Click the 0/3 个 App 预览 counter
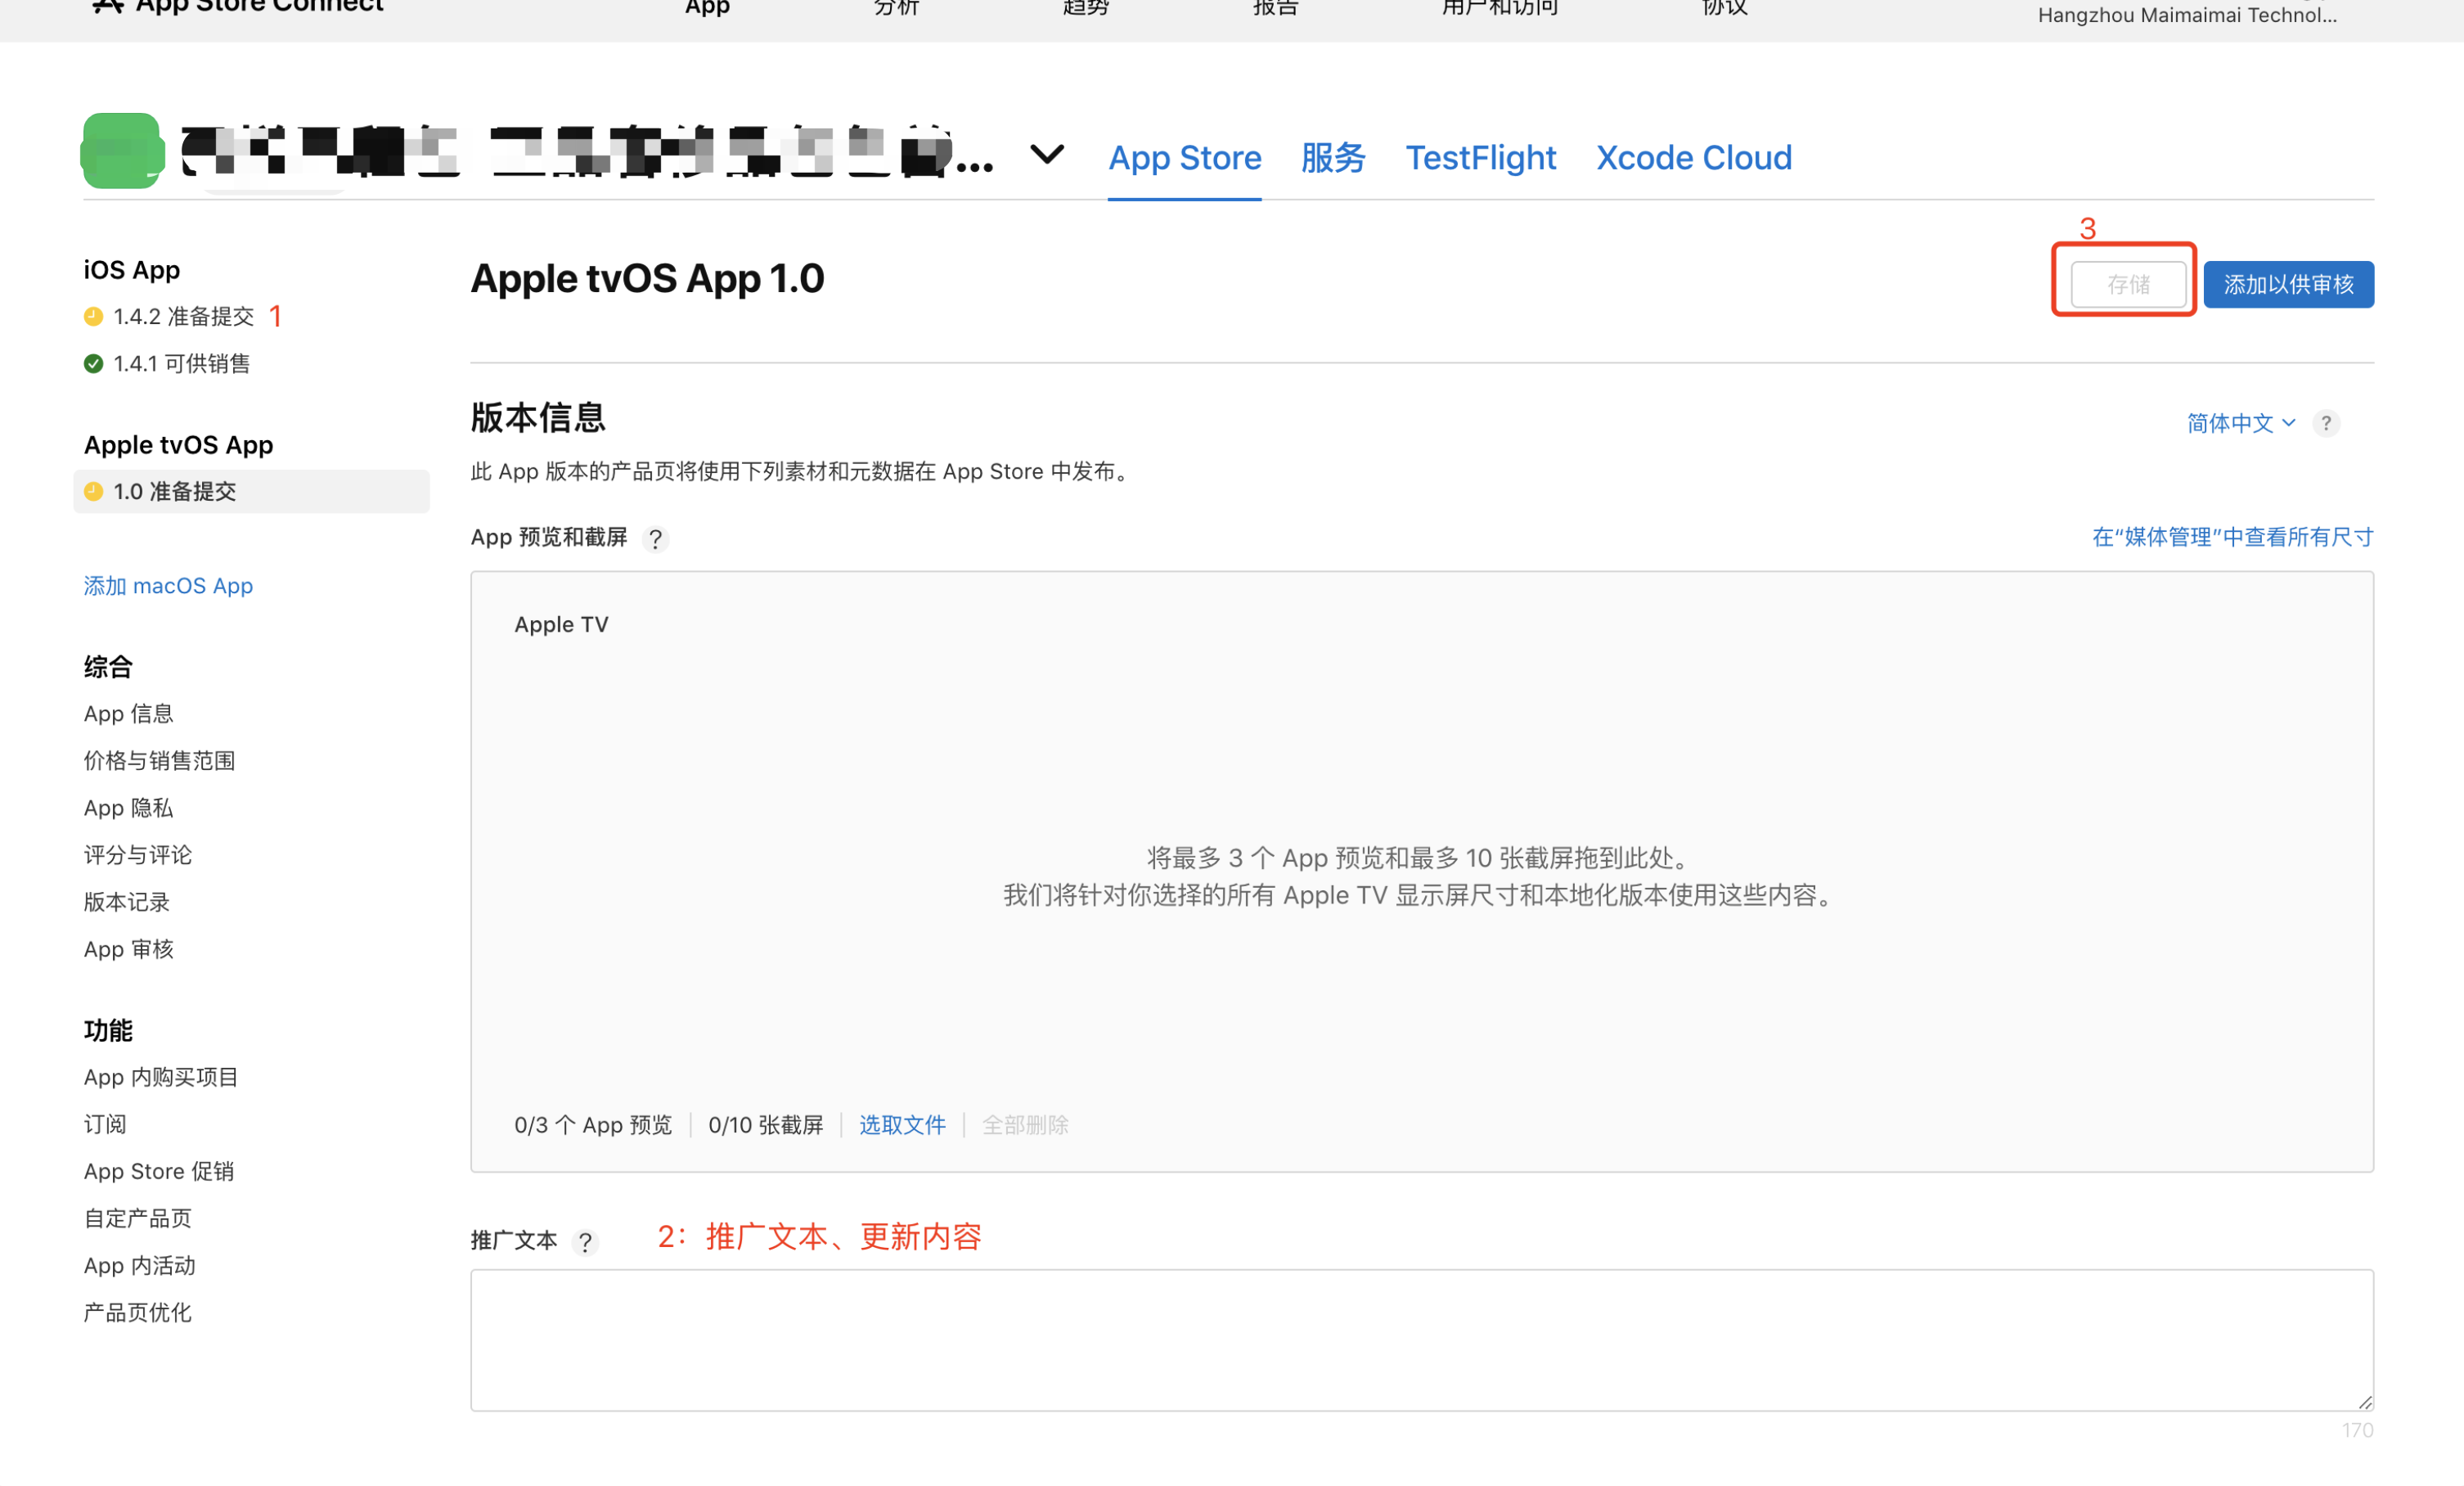 [x=593, y=1124]
